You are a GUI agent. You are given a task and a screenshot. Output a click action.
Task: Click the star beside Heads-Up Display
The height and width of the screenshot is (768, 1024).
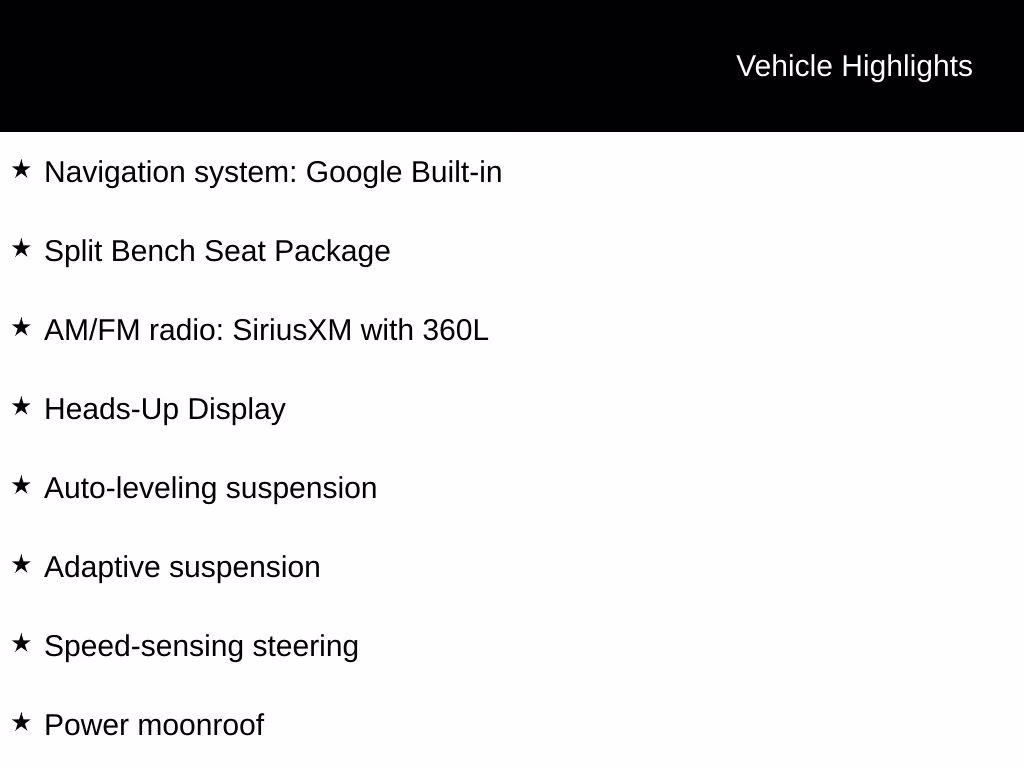coord(21,407)
